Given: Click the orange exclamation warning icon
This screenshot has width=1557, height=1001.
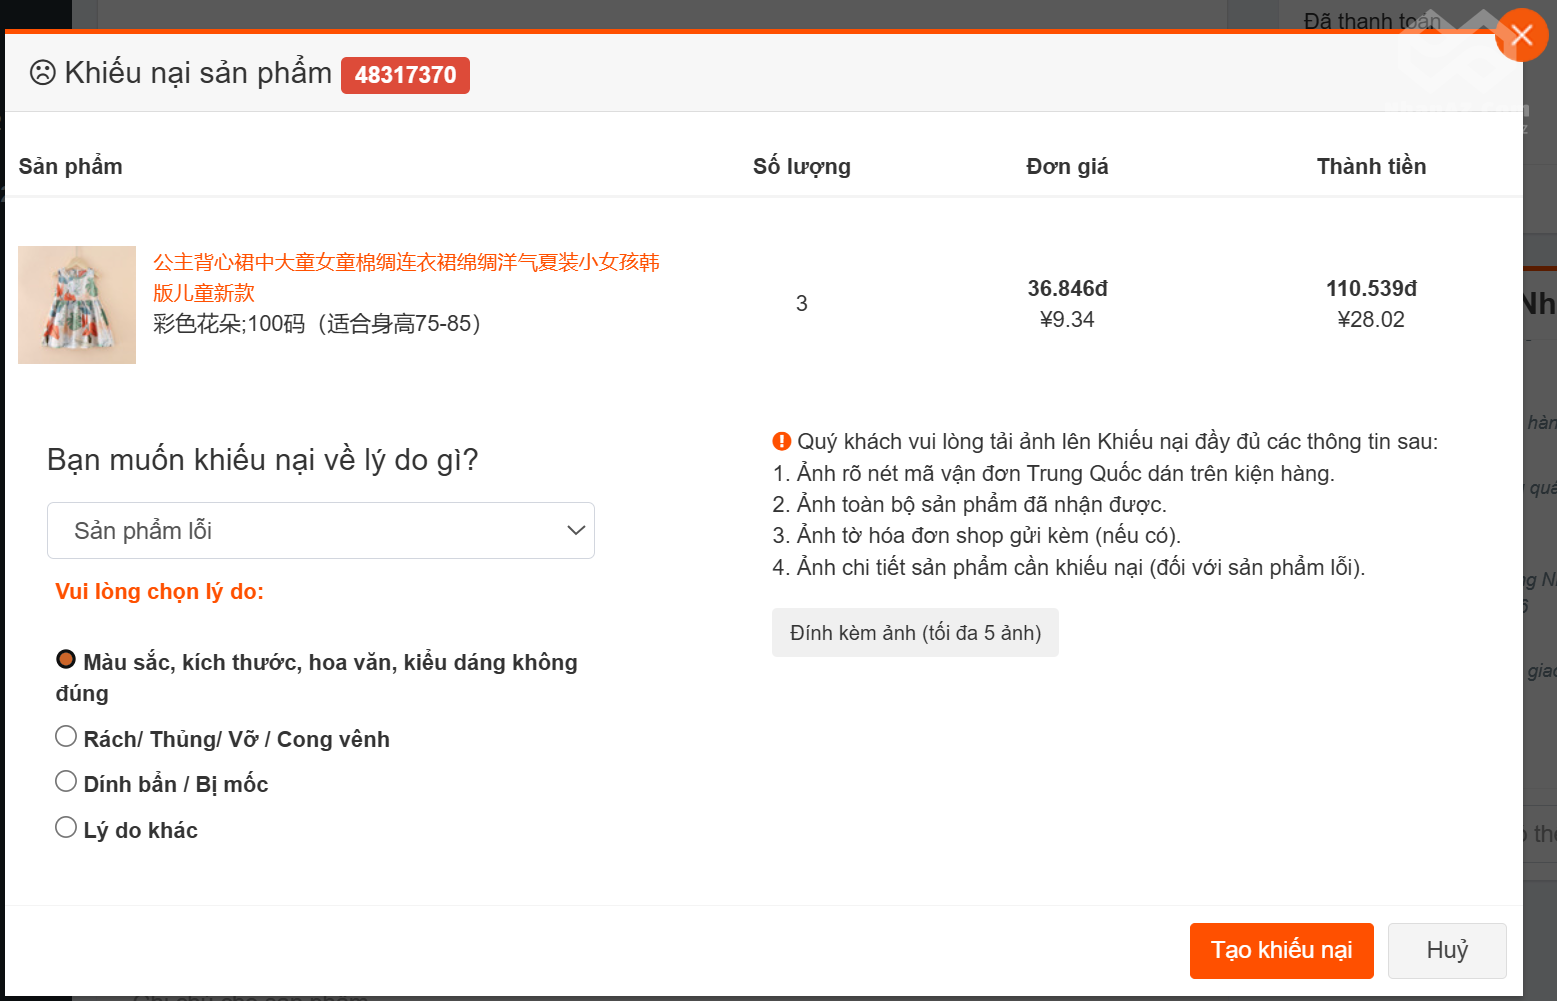Looking at the screenshot, I should pyautogui.click(x=782, y=441).
